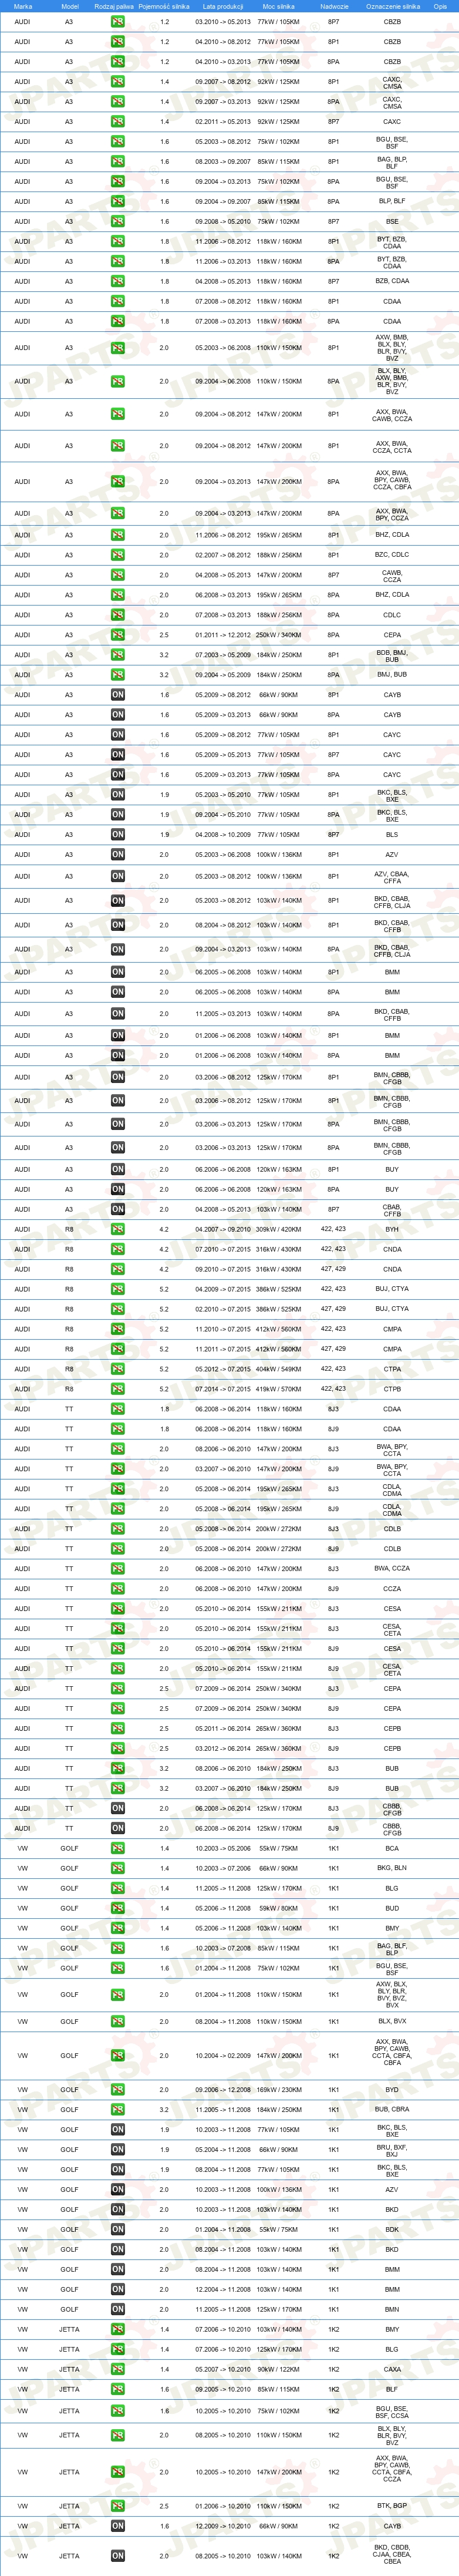Click the Oznaczenie silnika column header
Viewport: 459px width, 2576px height.
click(392, 6)
